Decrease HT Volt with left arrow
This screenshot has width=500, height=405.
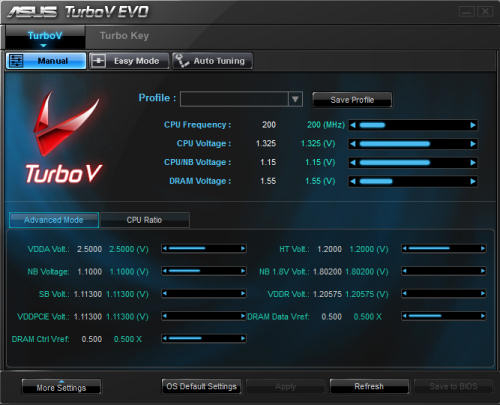point(405,248)
